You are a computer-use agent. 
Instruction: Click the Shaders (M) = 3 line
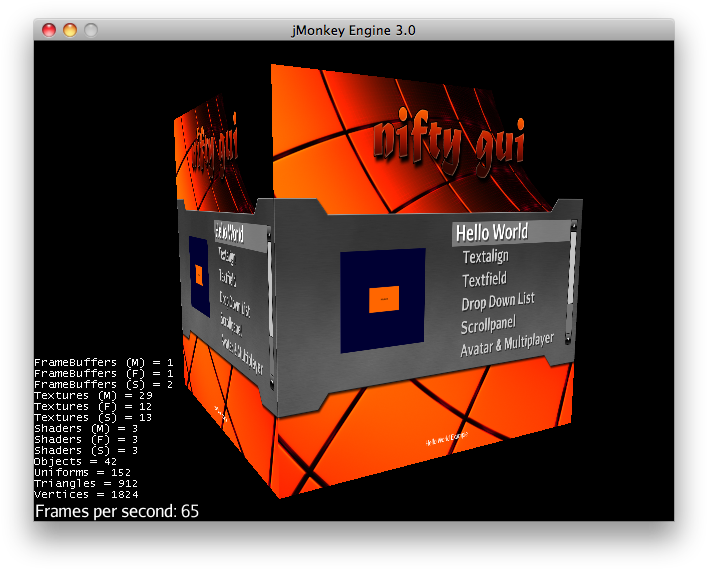click(x=86, y=428)
